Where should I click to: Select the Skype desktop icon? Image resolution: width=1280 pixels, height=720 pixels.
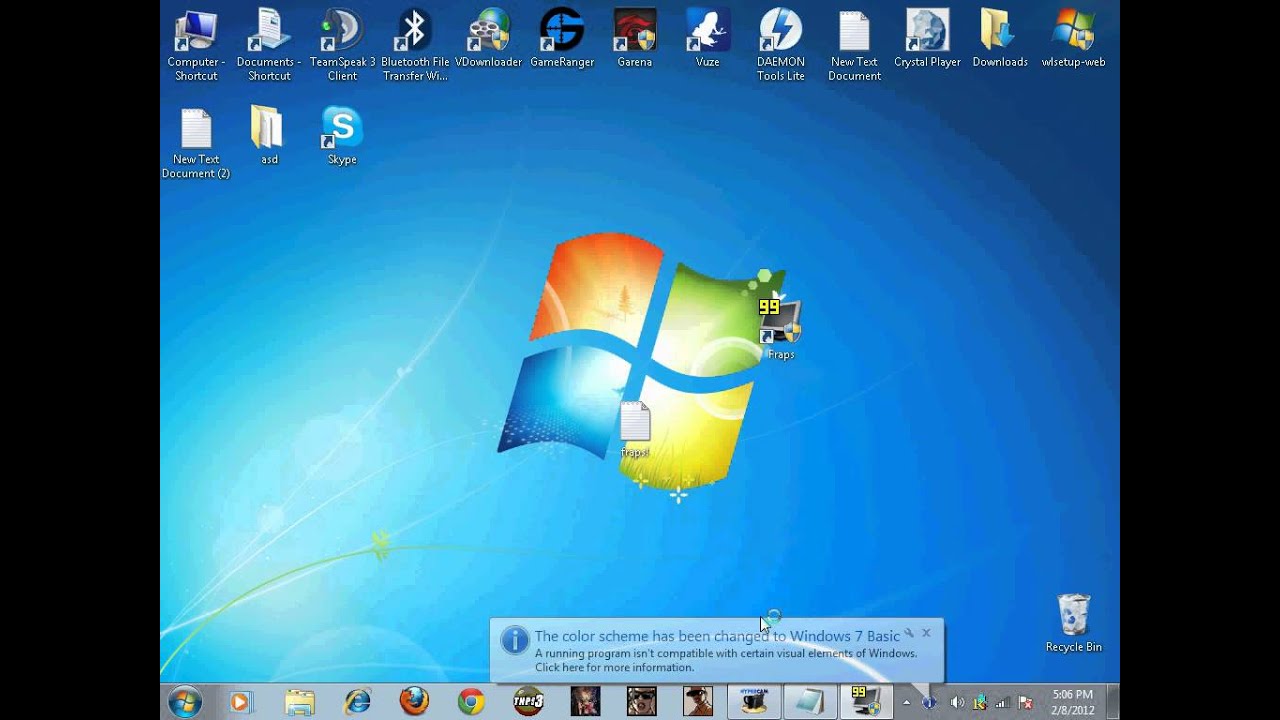pos(342,136)
